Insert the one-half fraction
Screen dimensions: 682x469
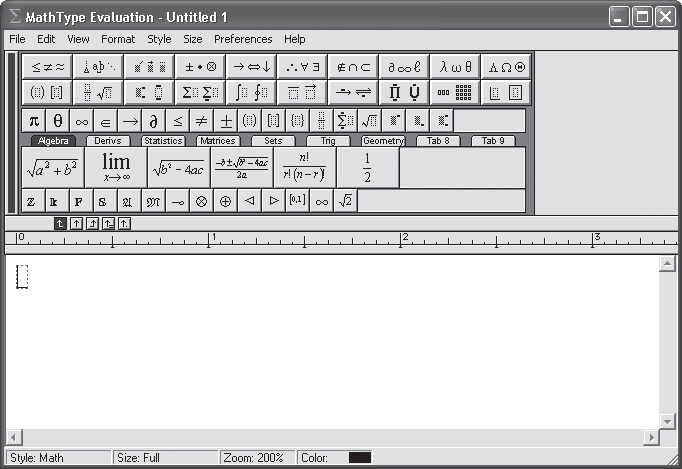coord(367,167)
